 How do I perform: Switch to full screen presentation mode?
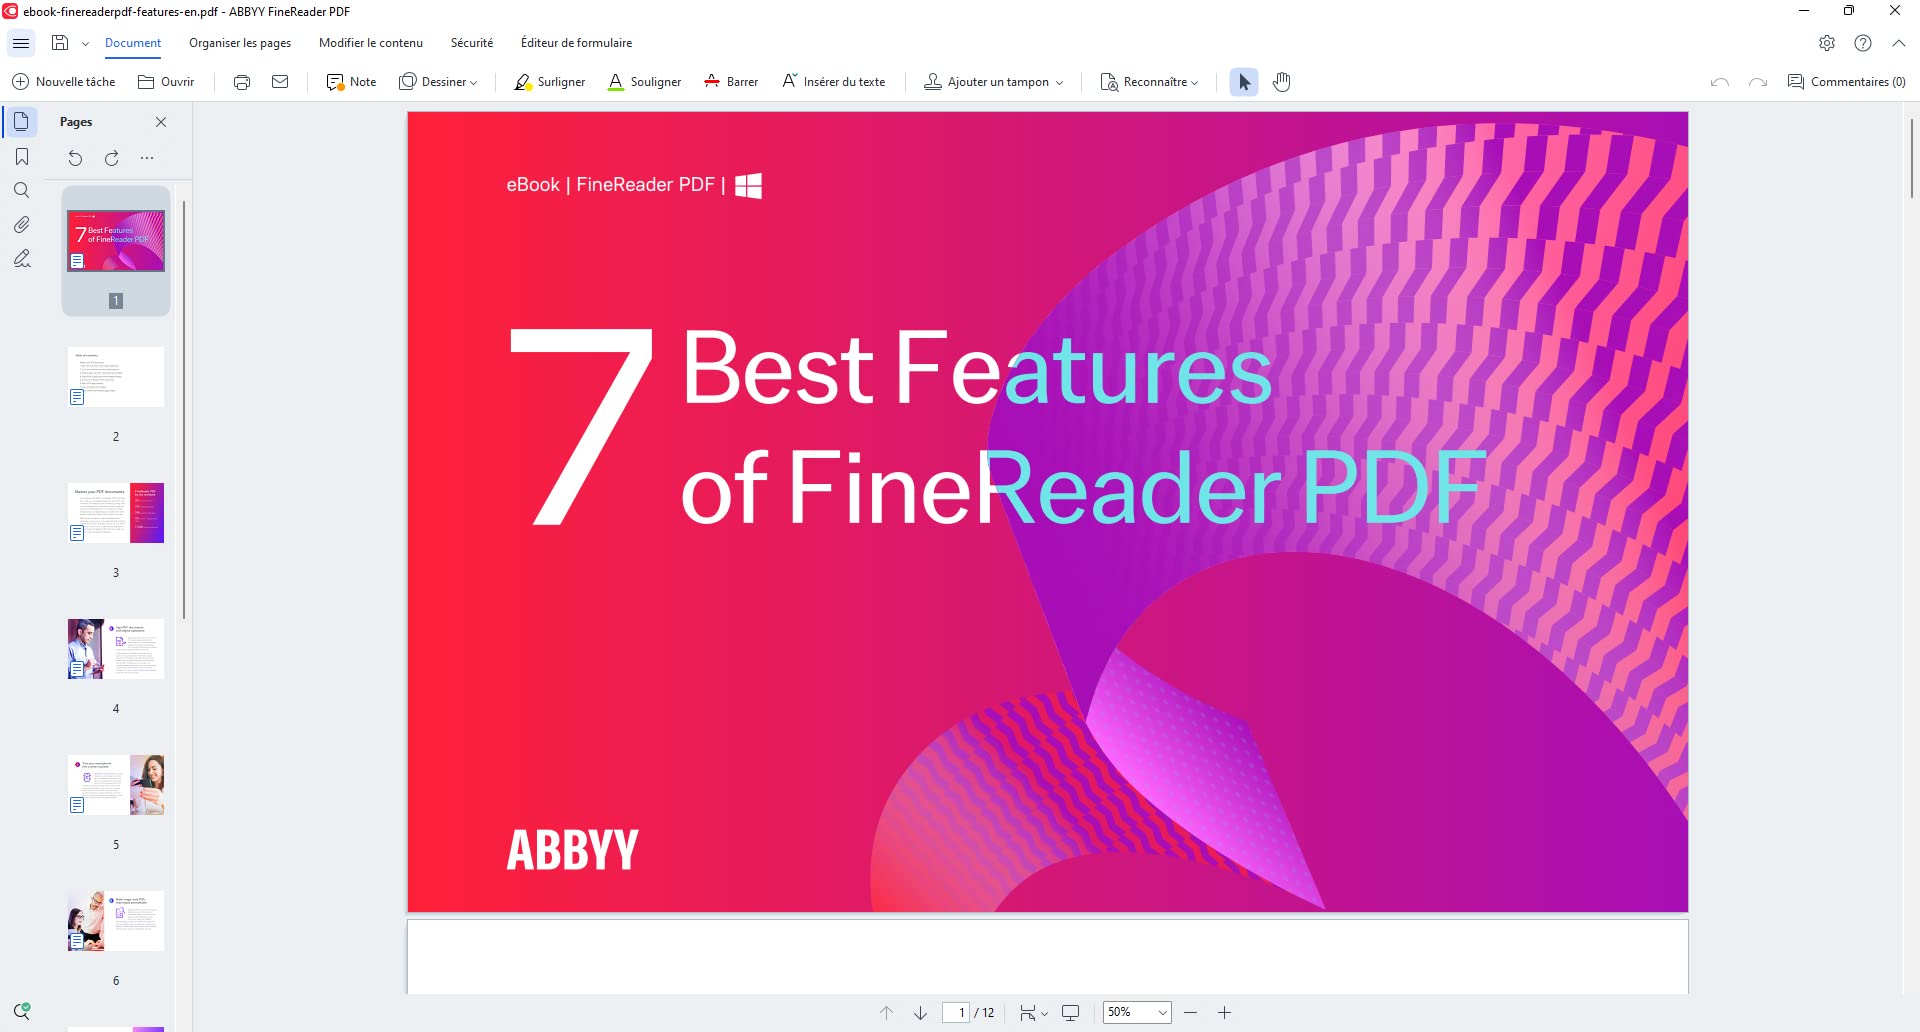coord(1071,1013)
